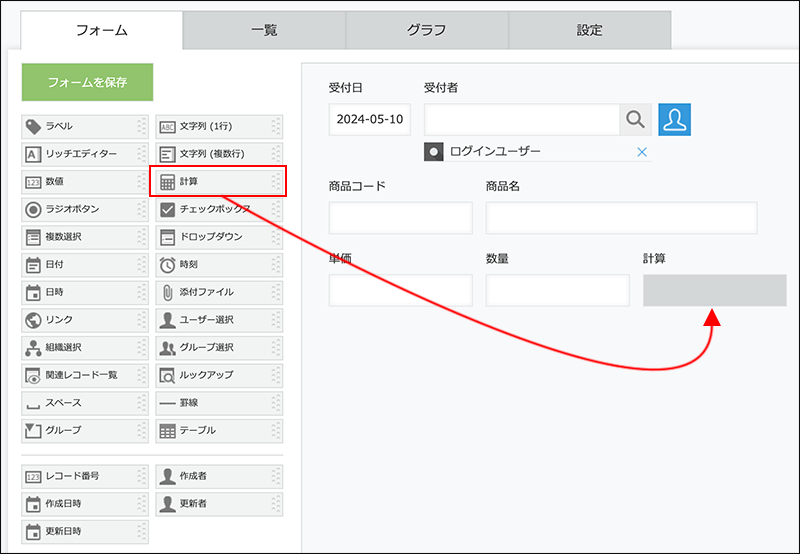Click the 受付日 date field showing 2024-05-10

coord(369,119)
